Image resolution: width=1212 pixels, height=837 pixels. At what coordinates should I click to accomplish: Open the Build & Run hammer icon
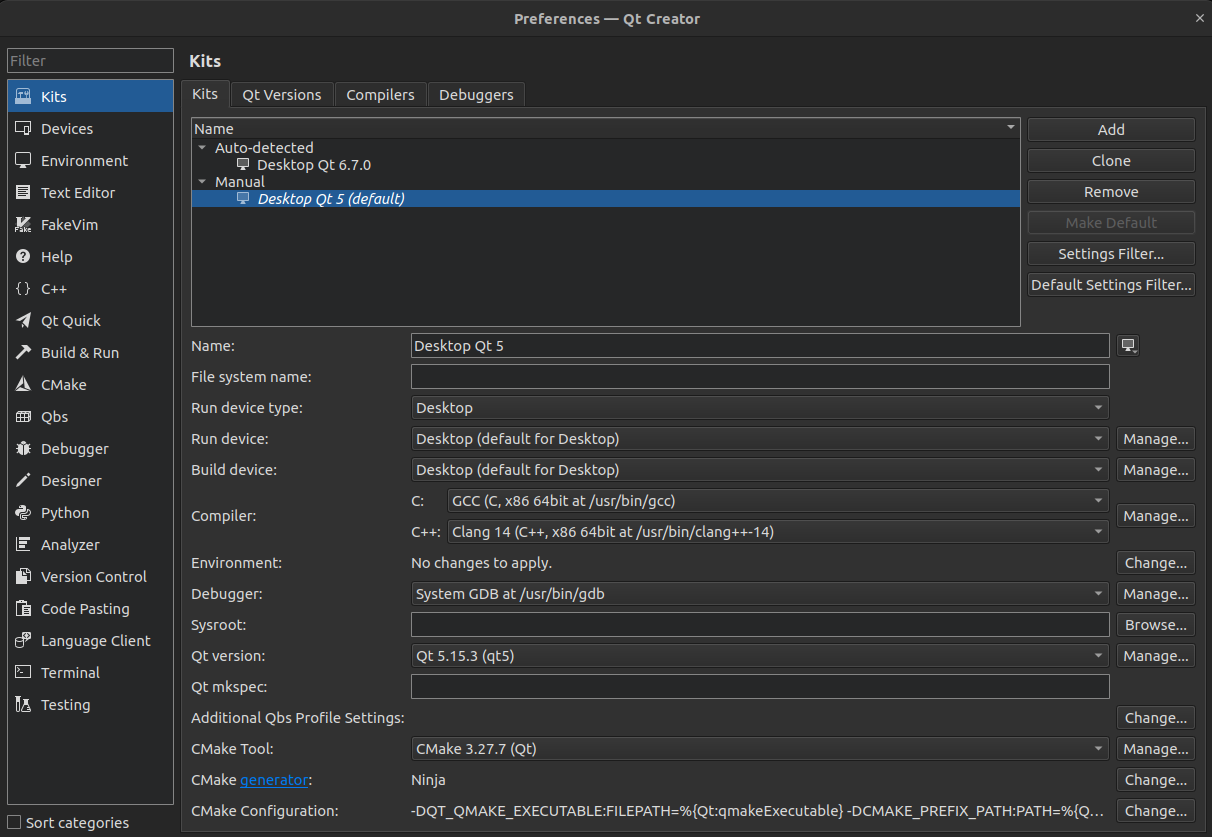pos(24,353)
